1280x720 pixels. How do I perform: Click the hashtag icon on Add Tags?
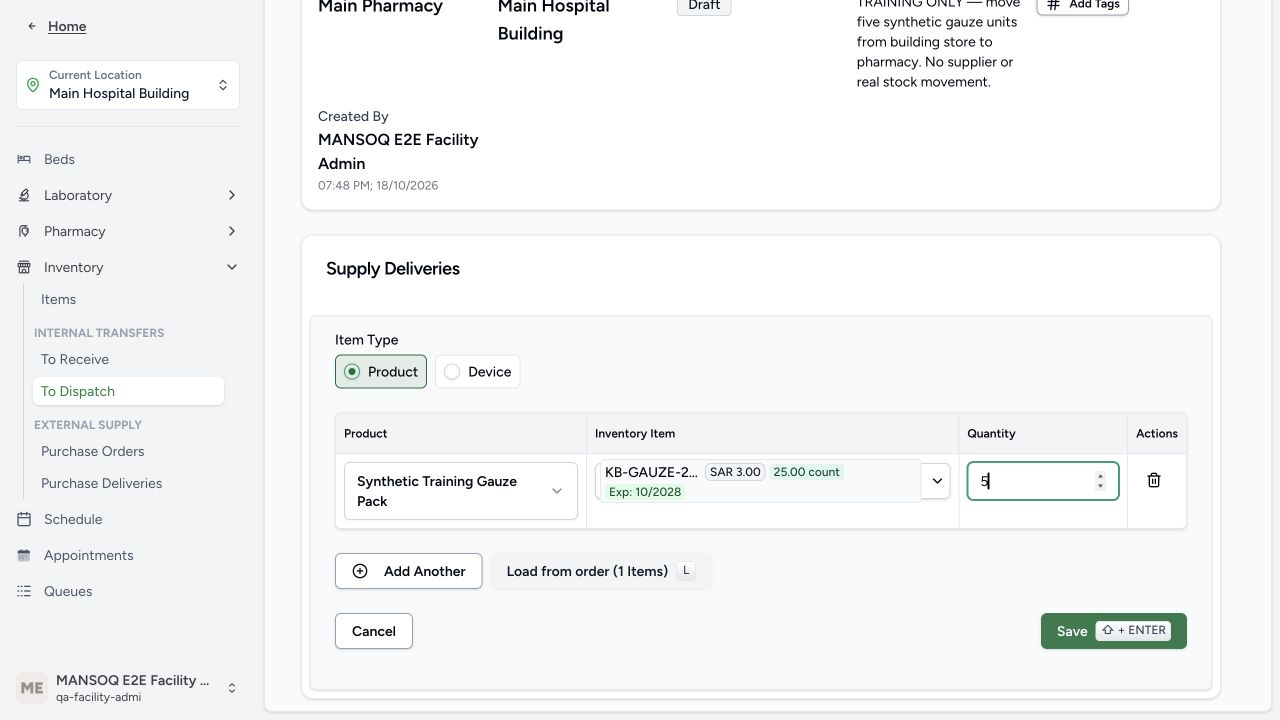tap(1053, 5)
